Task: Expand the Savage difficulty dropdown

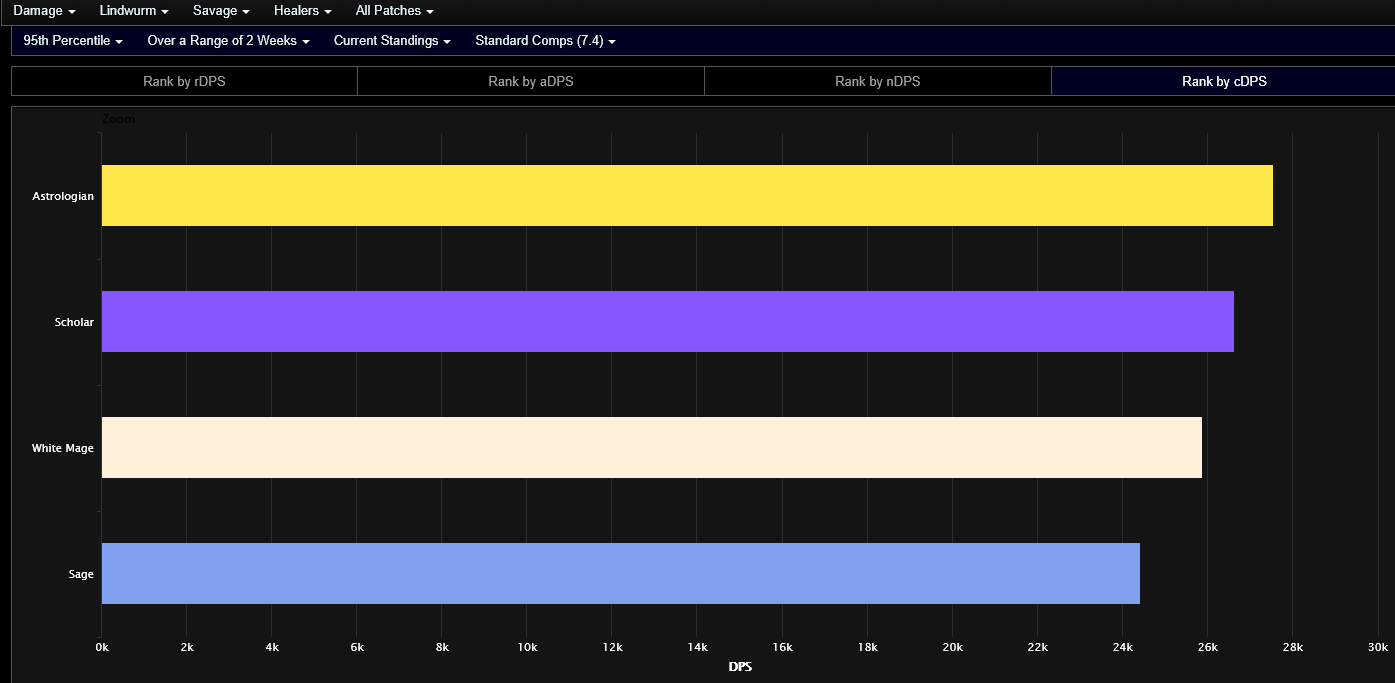Action: coord(221,11)
